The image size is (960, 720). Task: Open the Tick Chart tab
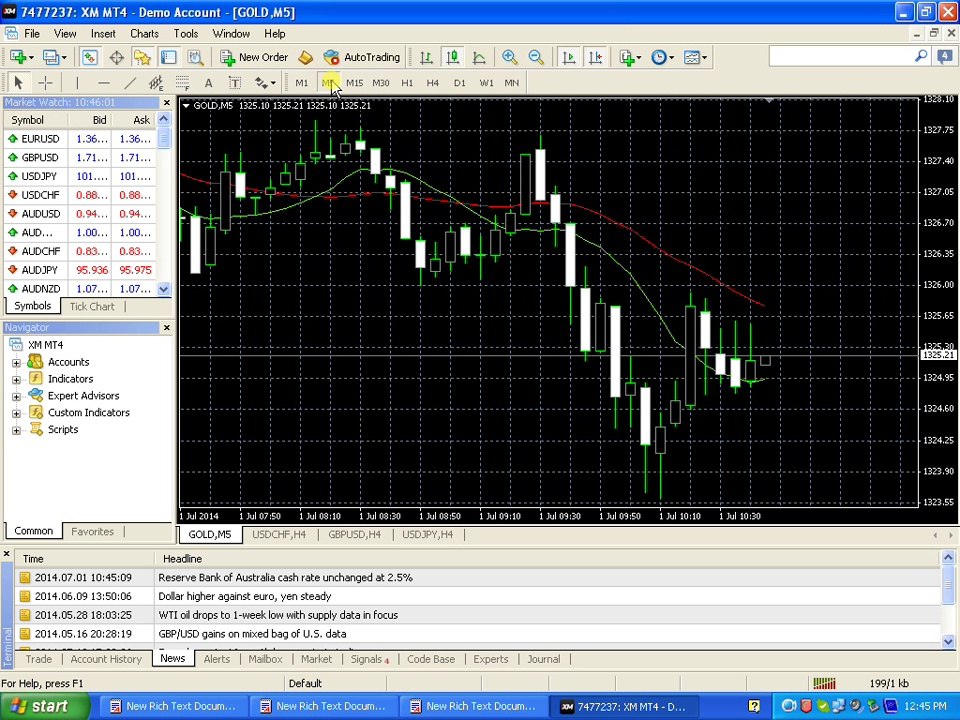point(92,306)
